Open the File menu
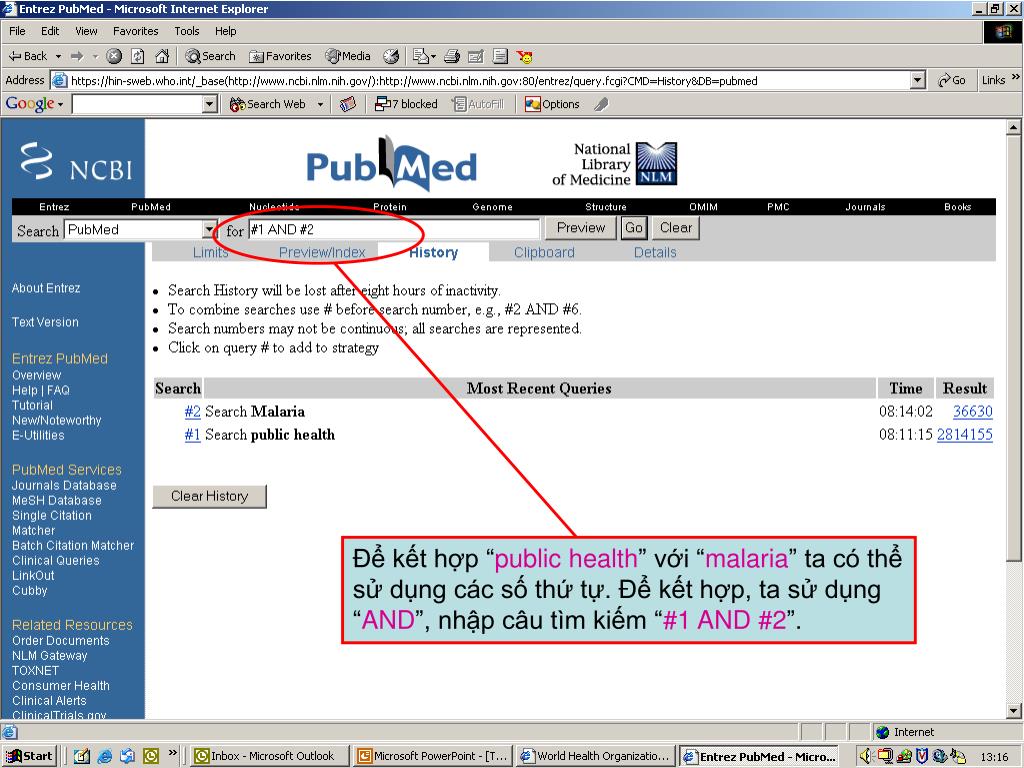Viewport: 1024px width, 768px height. [x=17, y=31]
